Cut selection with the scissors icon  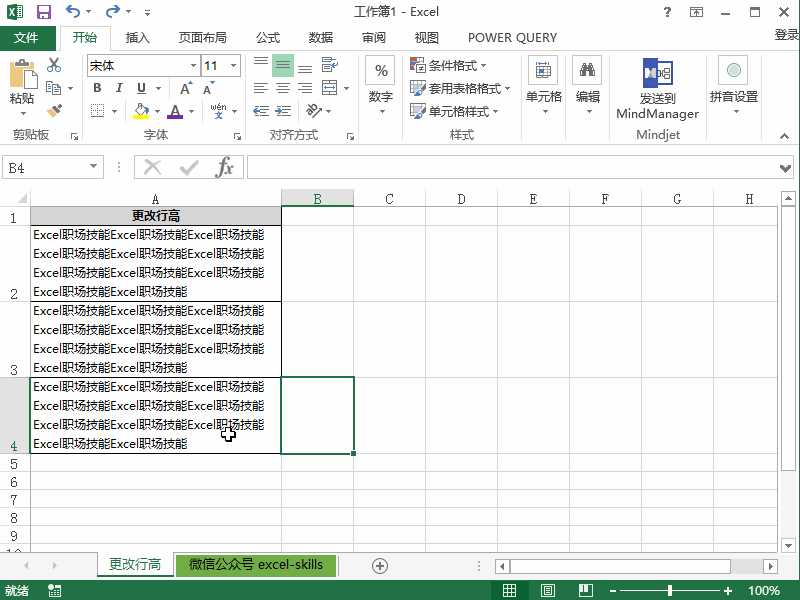coord(54,65)
